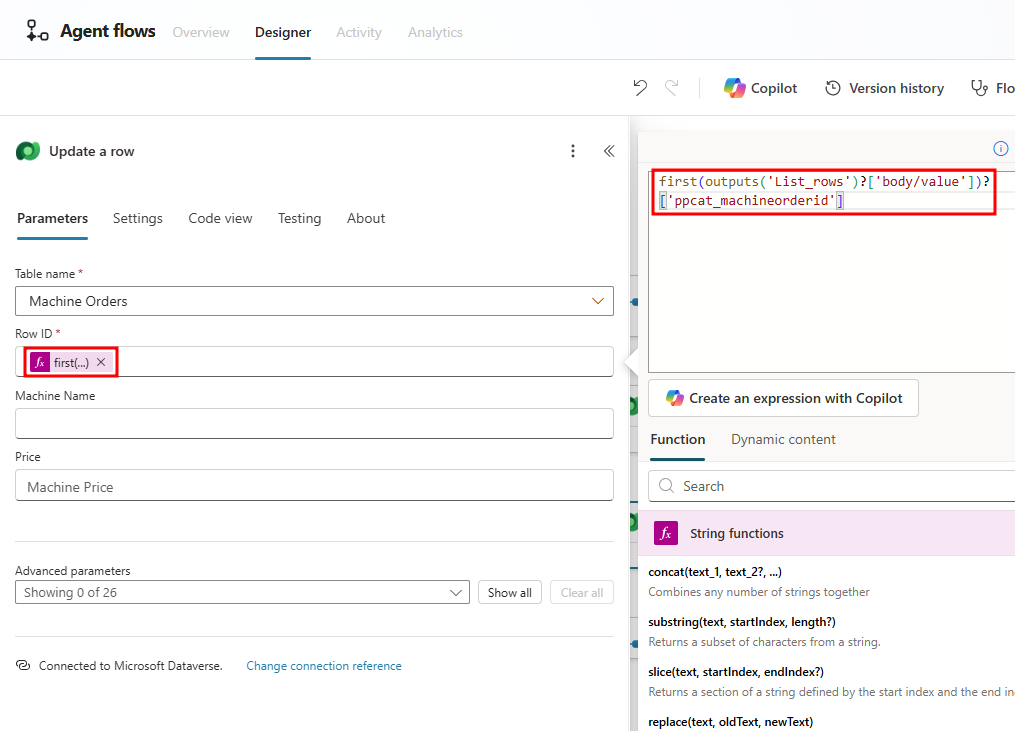The width and height of the screenshot is (1015, 731).
Task: Switch to the Overview tab
Action: 201,32
